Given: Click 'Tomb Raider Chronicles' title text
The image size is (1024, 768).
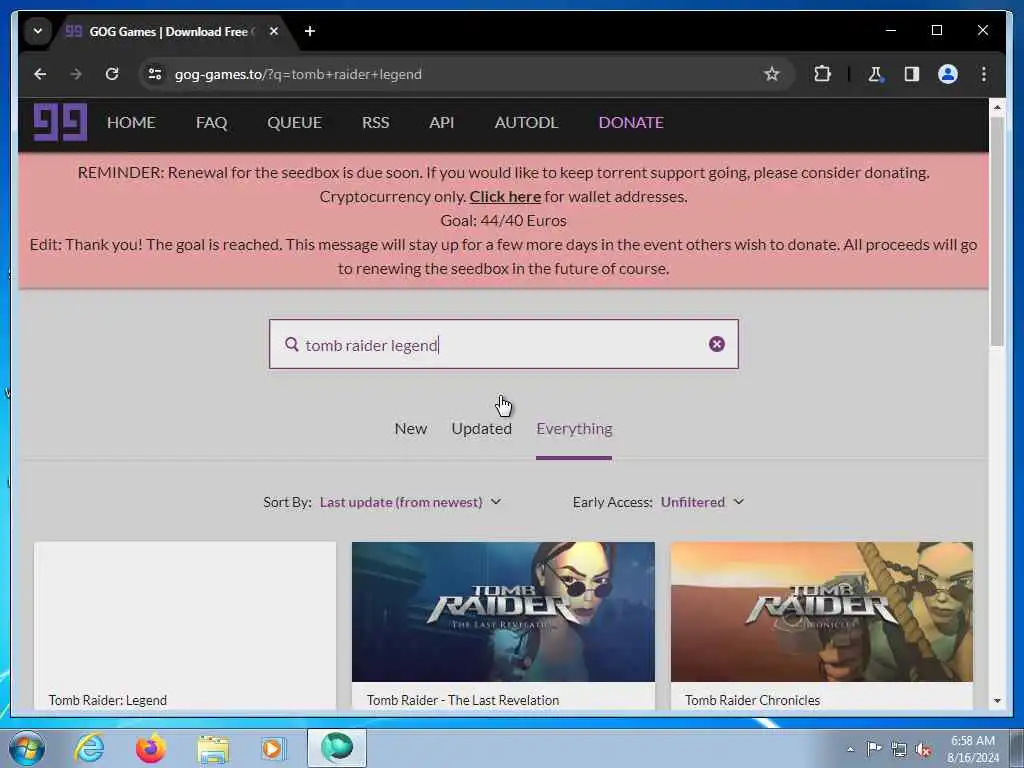Looking at the screenshot, I should pyautogui.click(x=752, y=700).
